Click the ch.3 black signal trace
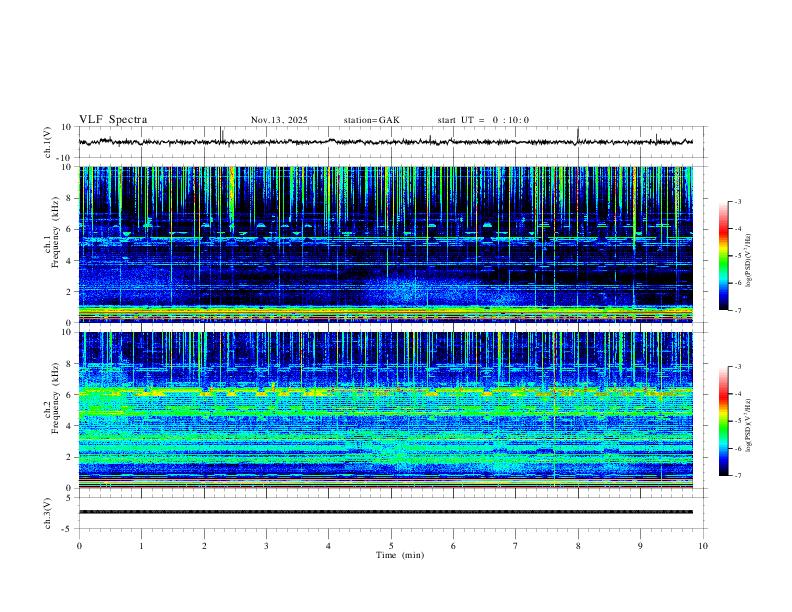 386,512
